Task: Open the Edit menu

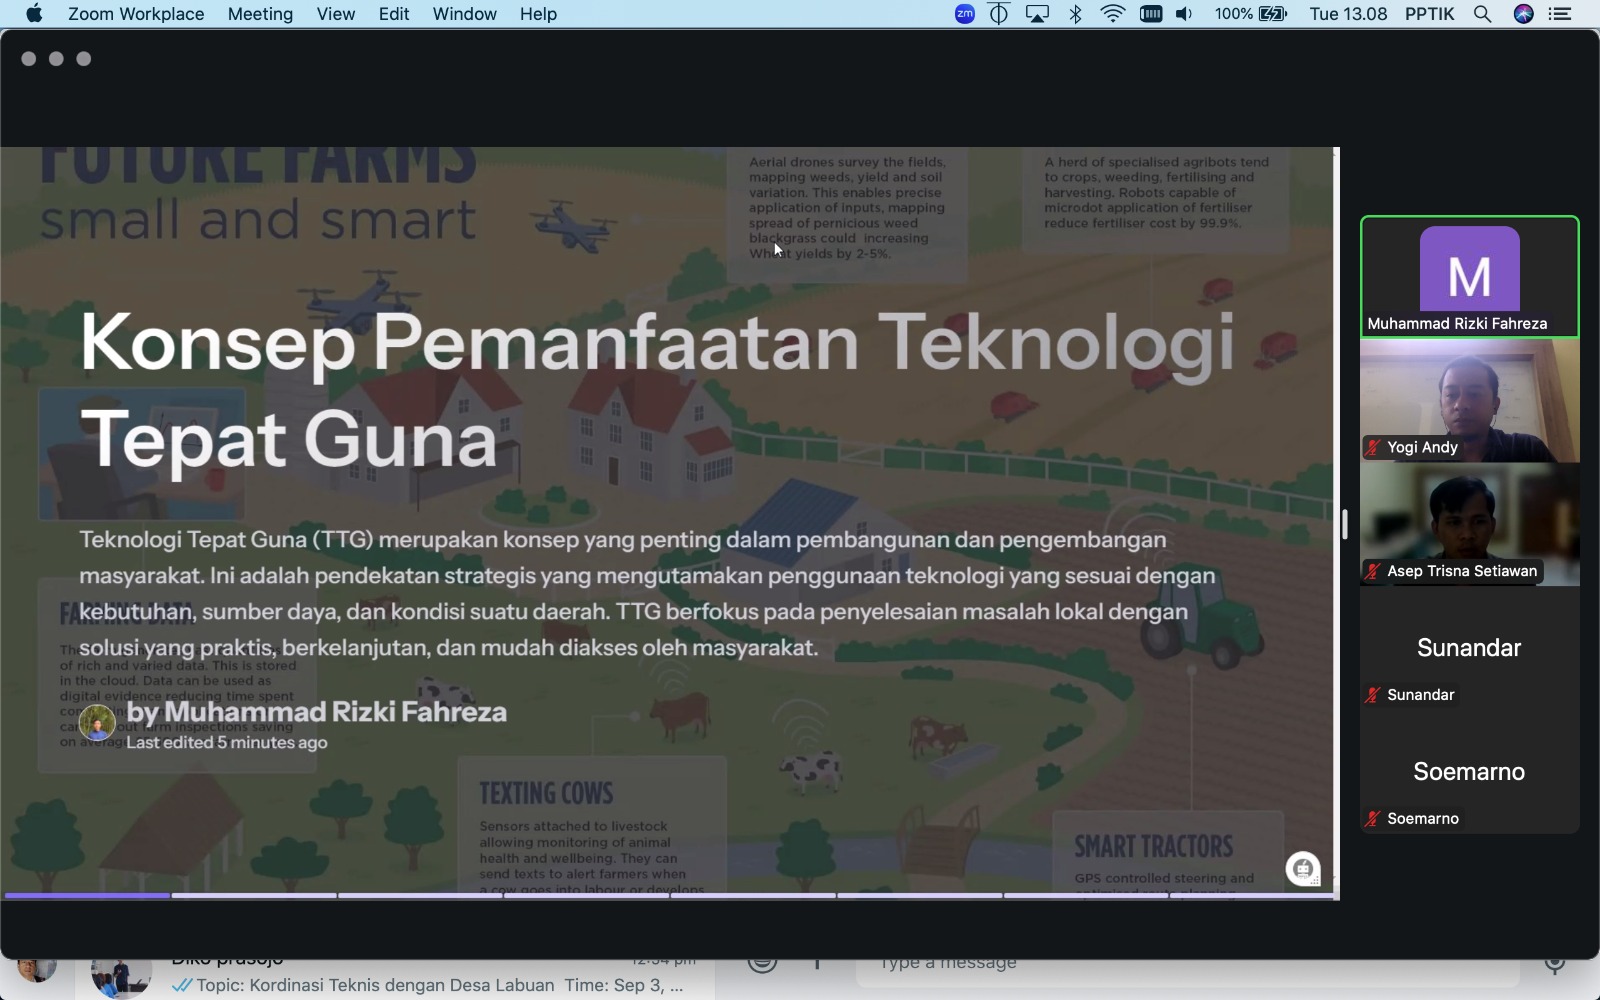Action: coord(394,14)
